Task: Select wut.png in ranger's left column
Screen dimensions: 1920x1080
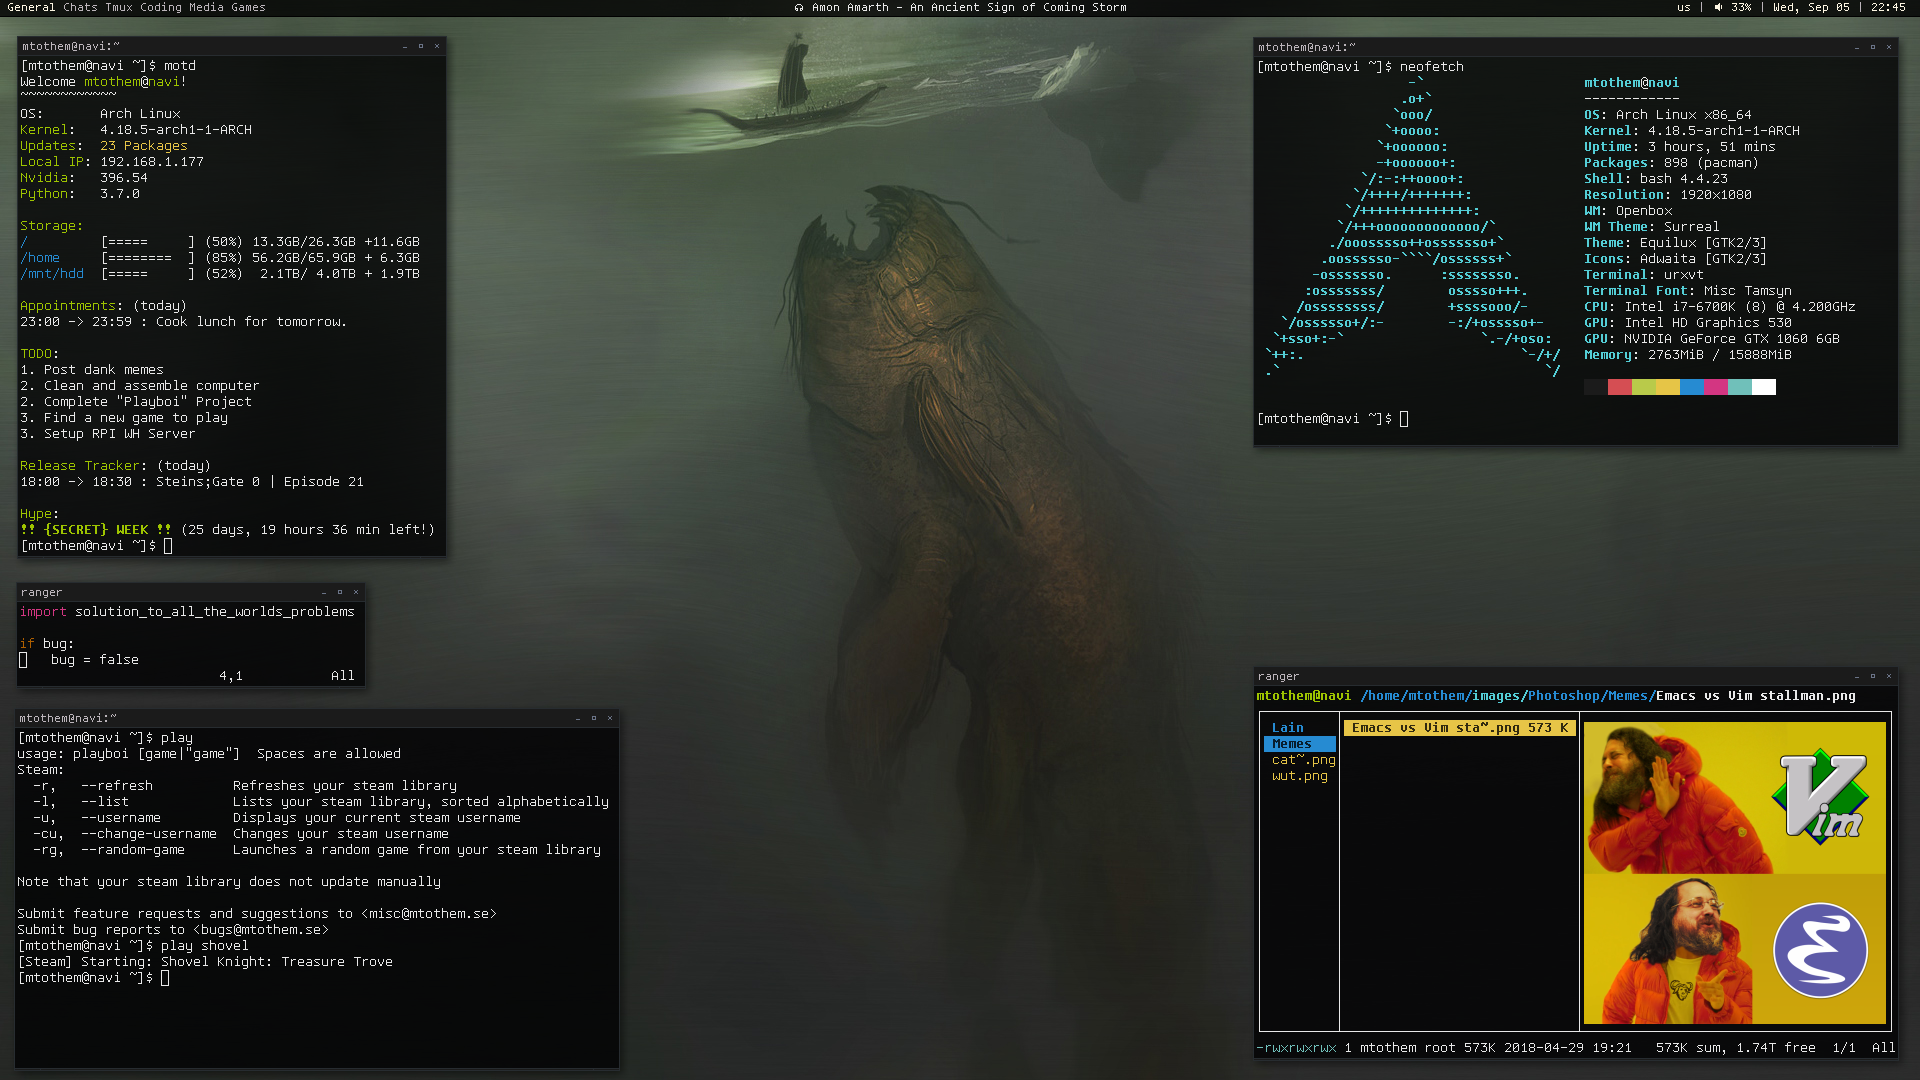Action: point(1300,776)
